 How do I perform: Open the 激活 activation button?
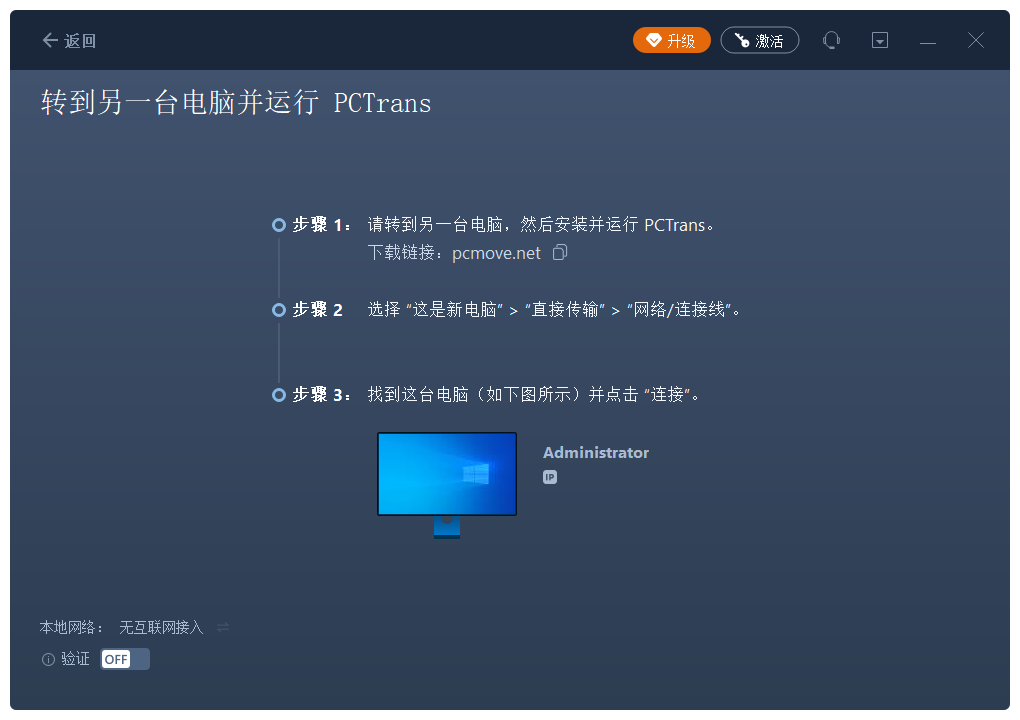coord(759,40)
